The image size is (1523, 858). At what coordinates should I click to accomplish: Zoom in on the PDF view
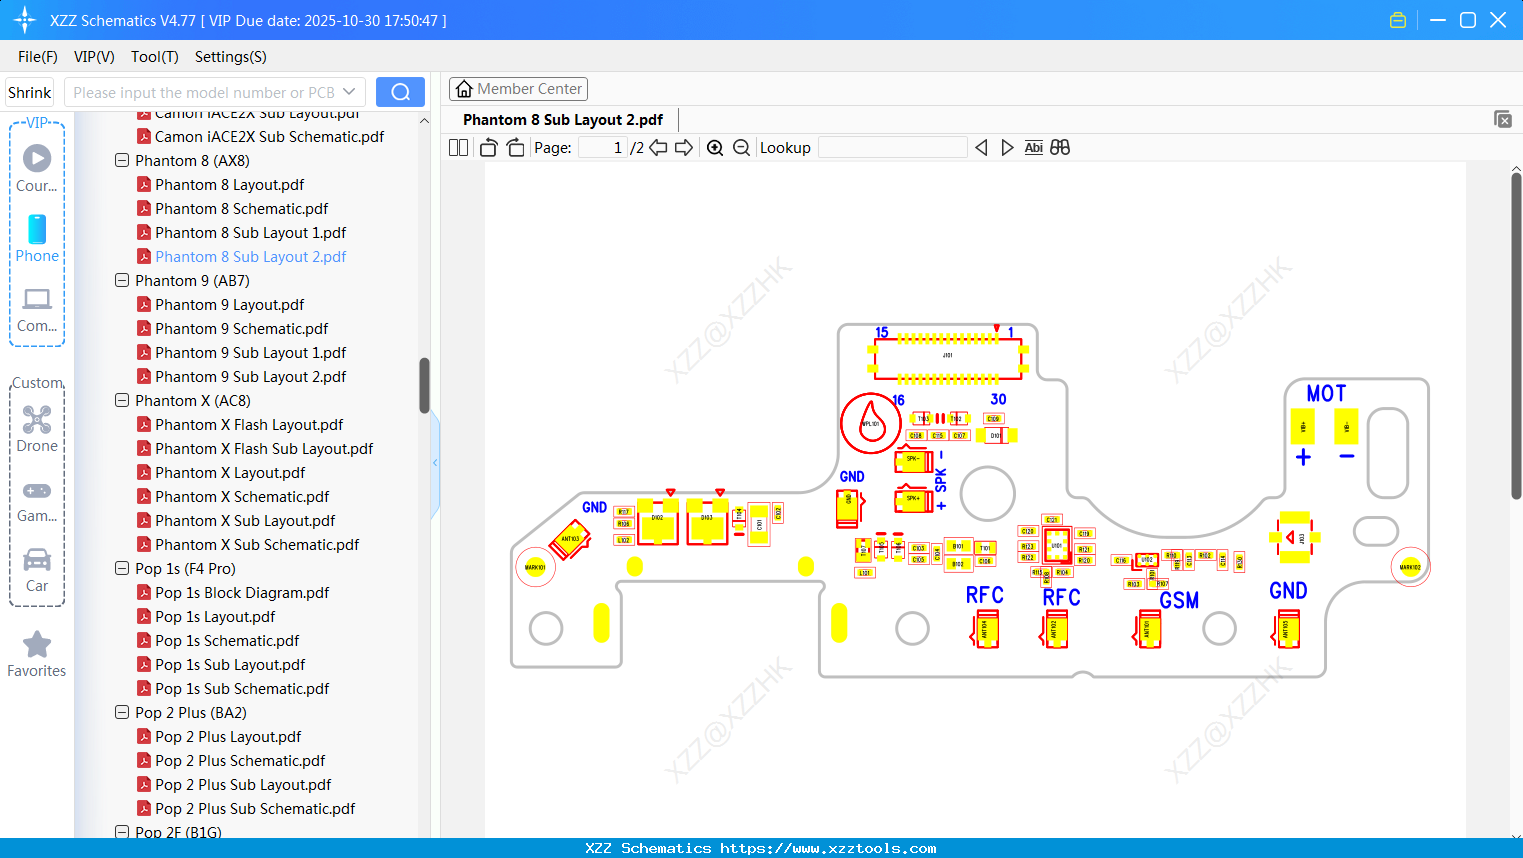pos(715,147)
